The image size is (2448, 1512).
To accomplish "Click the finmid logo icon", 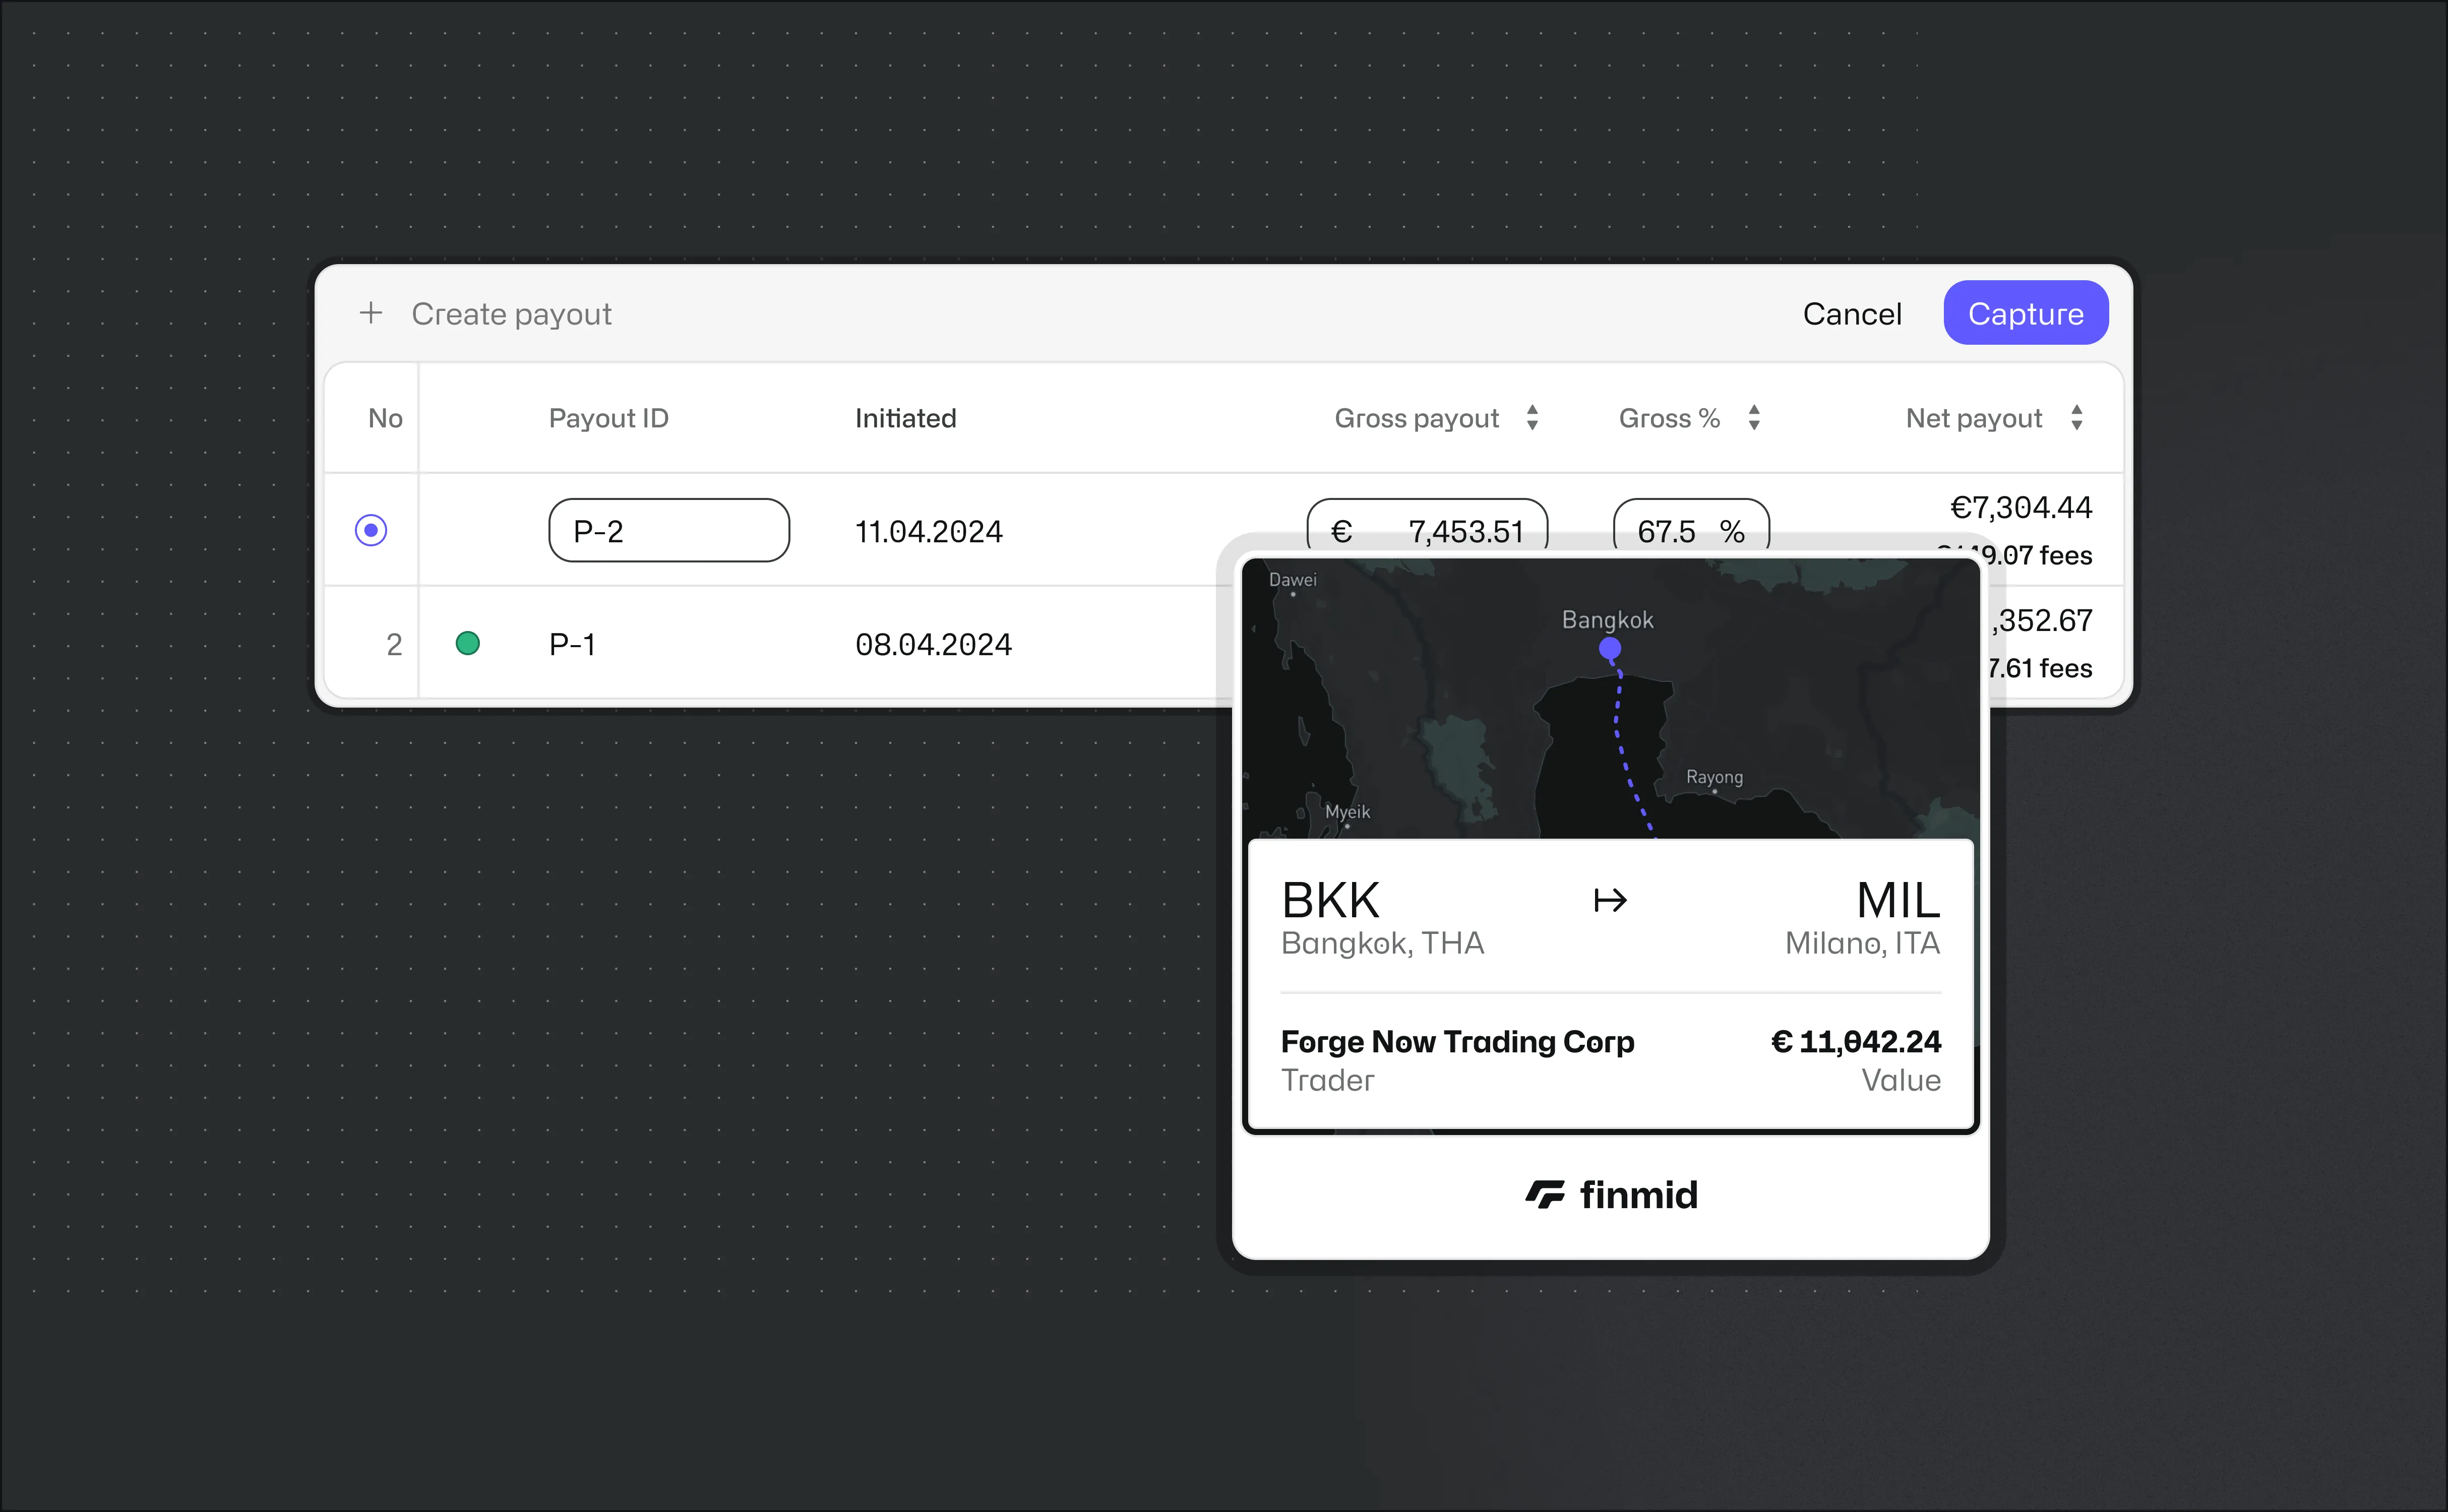I will tap(1545, 1194).
